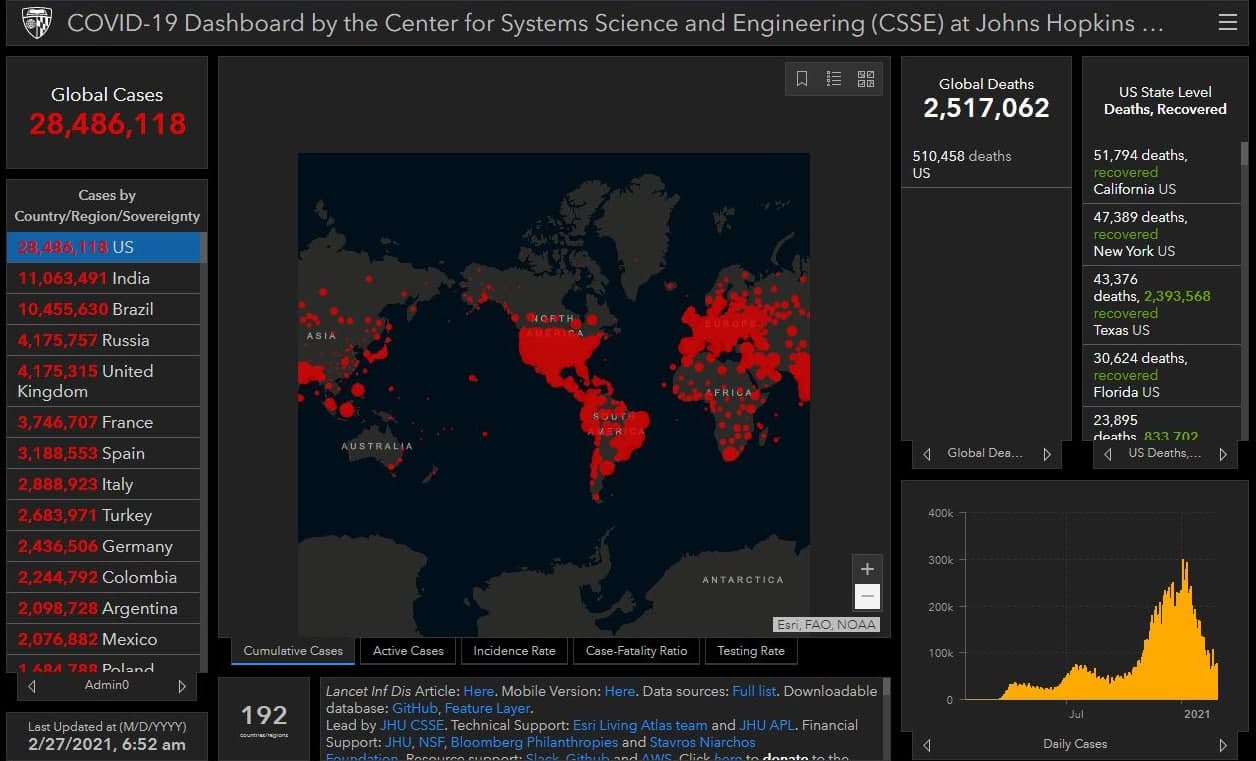Open Lancet article 'Here' link
Image resolution: width=1256 pixels, height=761 pixels.
click(x=478, y=691)
